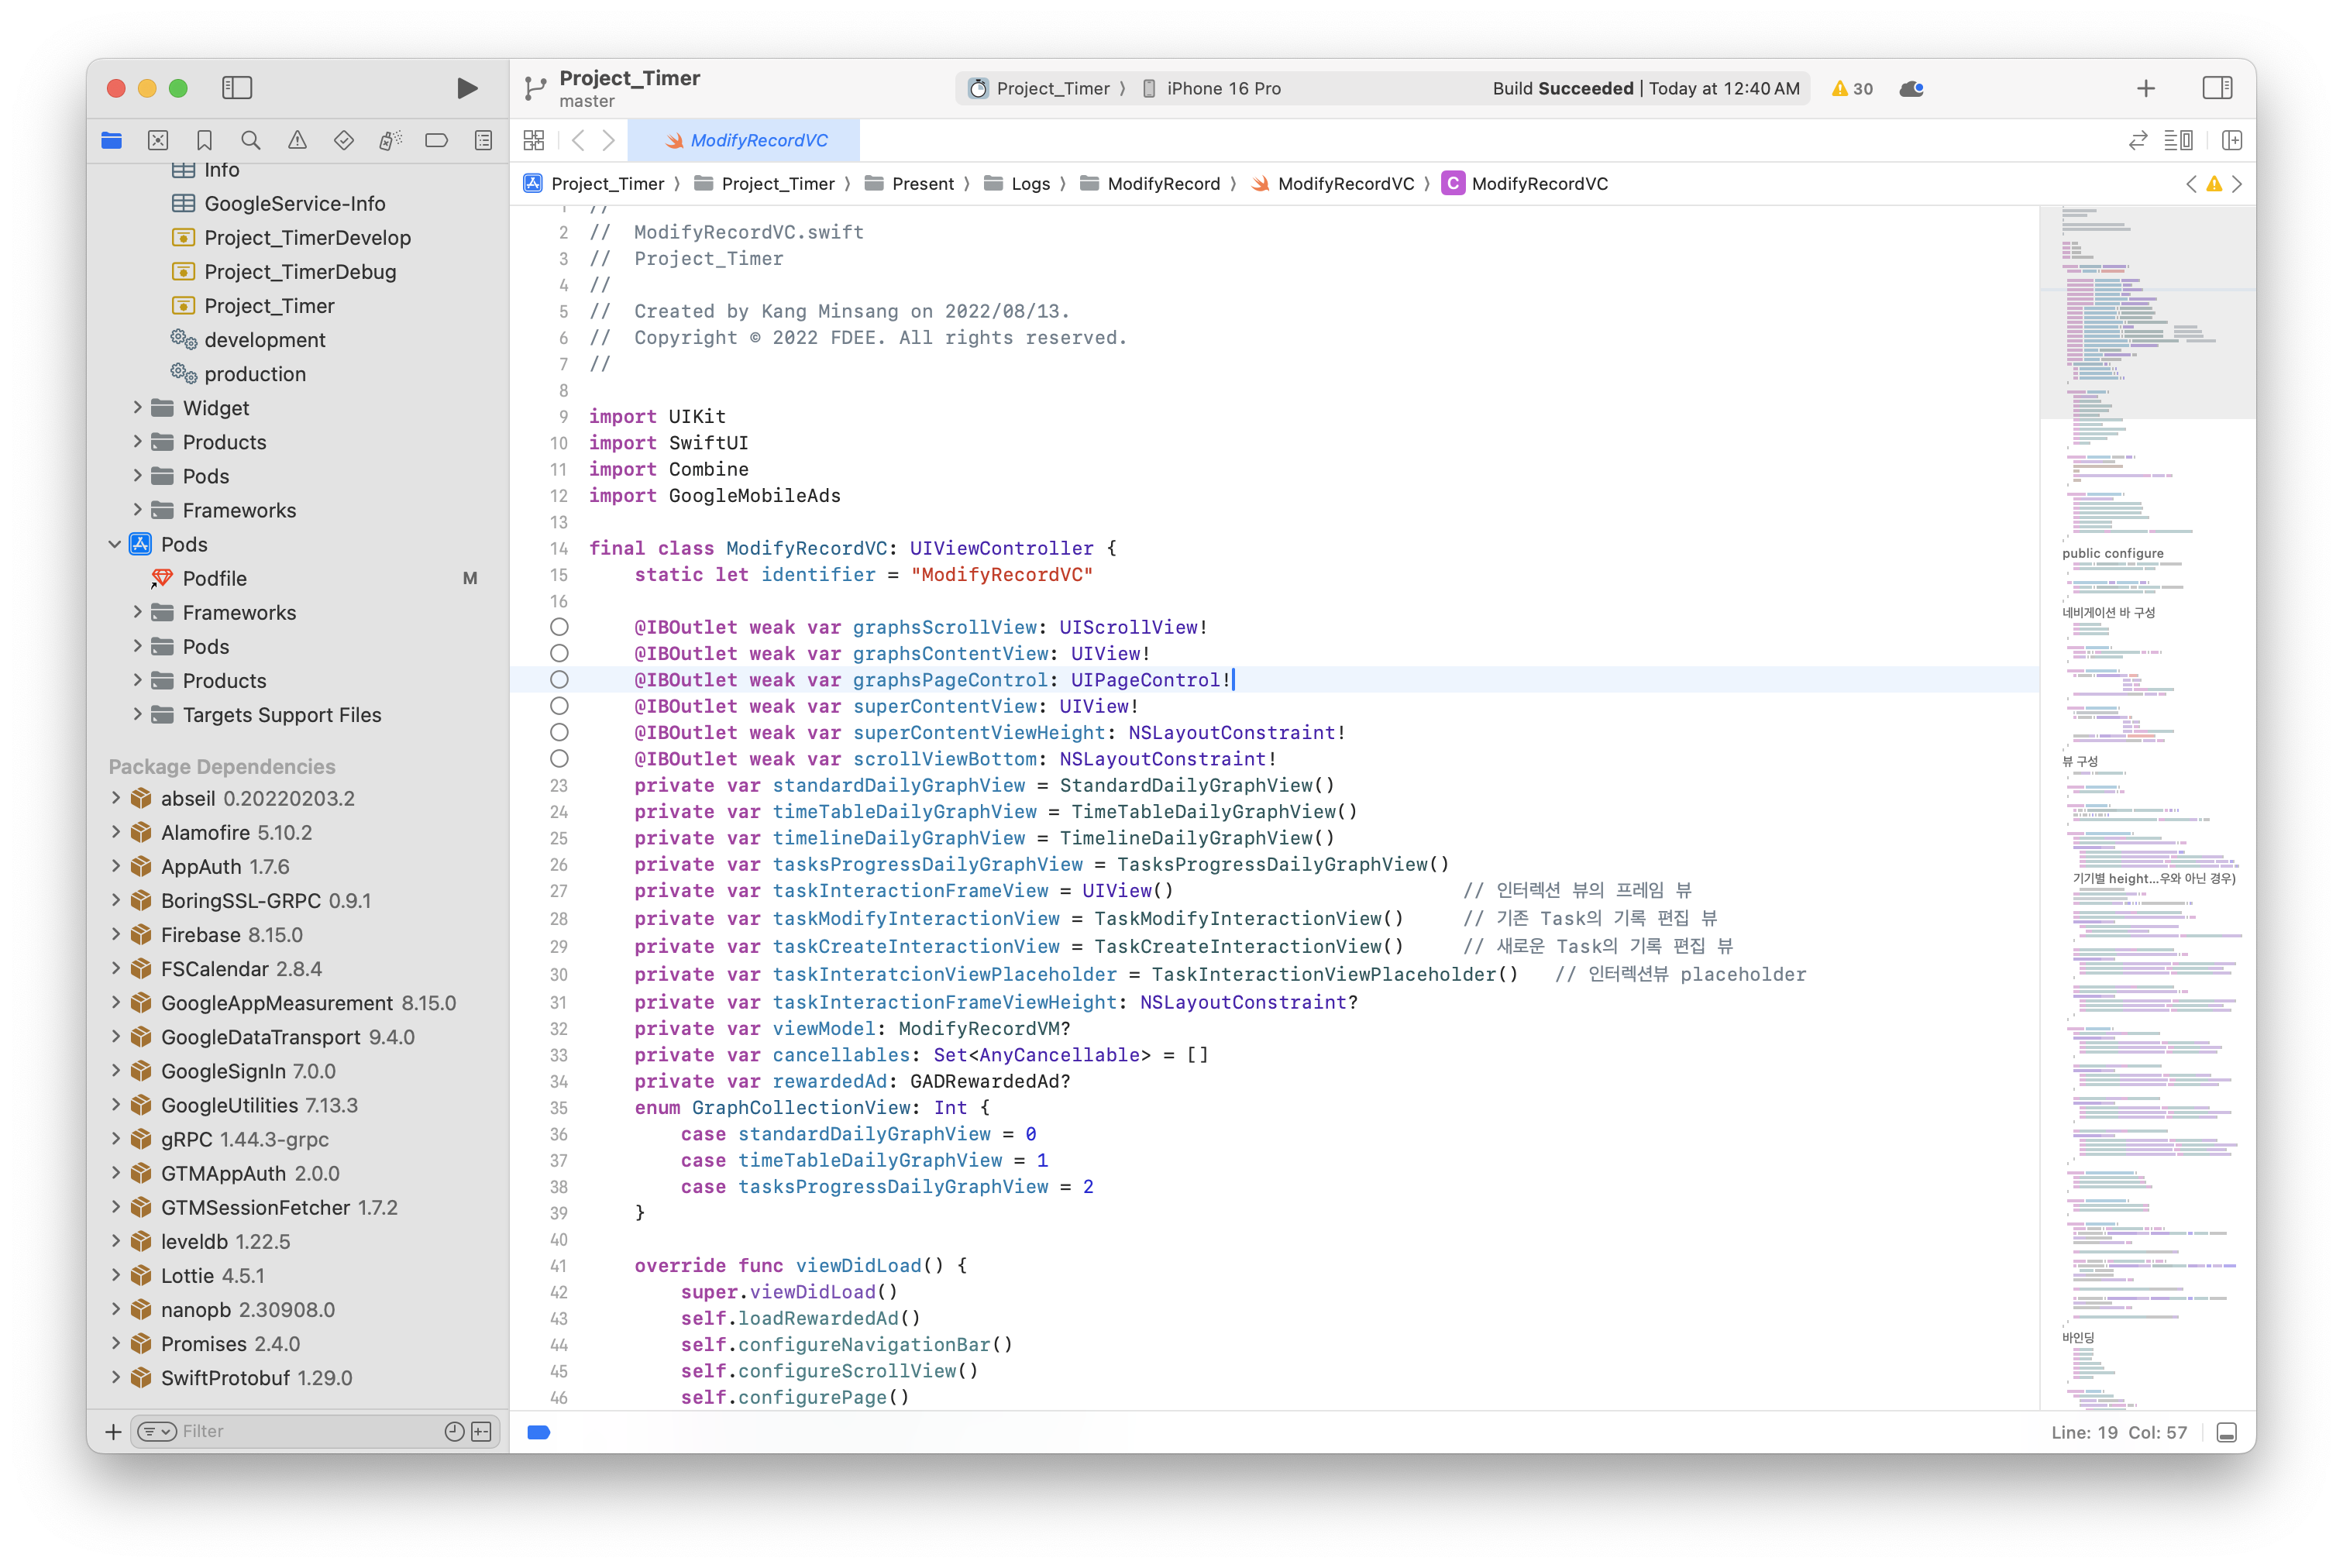Choose the iPhone 16 Pro destination
This screenshot has width=2343, height=1568.
click(1211, 89)
